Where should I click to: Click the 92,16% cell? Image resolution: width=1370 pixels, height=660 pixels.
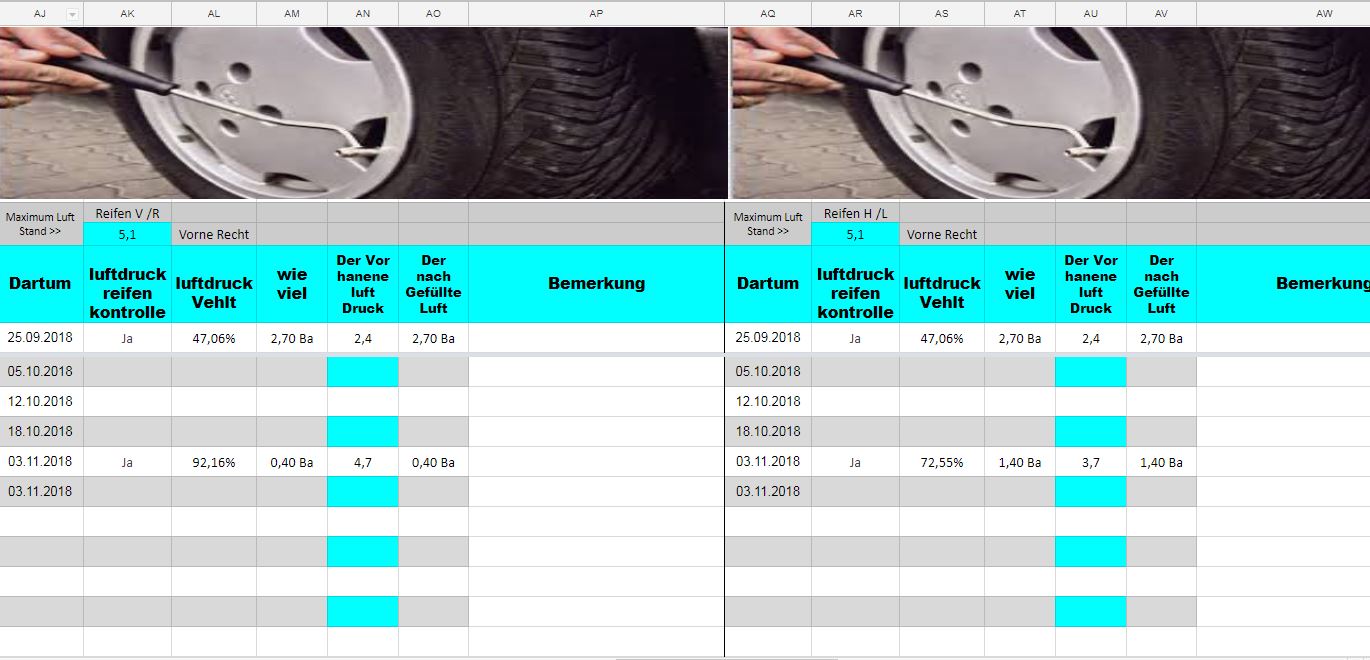214,462
